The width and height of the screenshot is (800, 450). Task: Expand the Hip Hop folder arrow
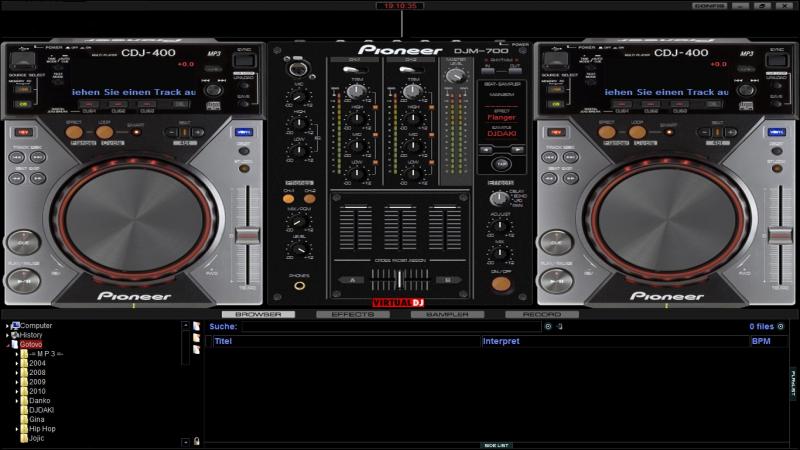tap(17, 429)
